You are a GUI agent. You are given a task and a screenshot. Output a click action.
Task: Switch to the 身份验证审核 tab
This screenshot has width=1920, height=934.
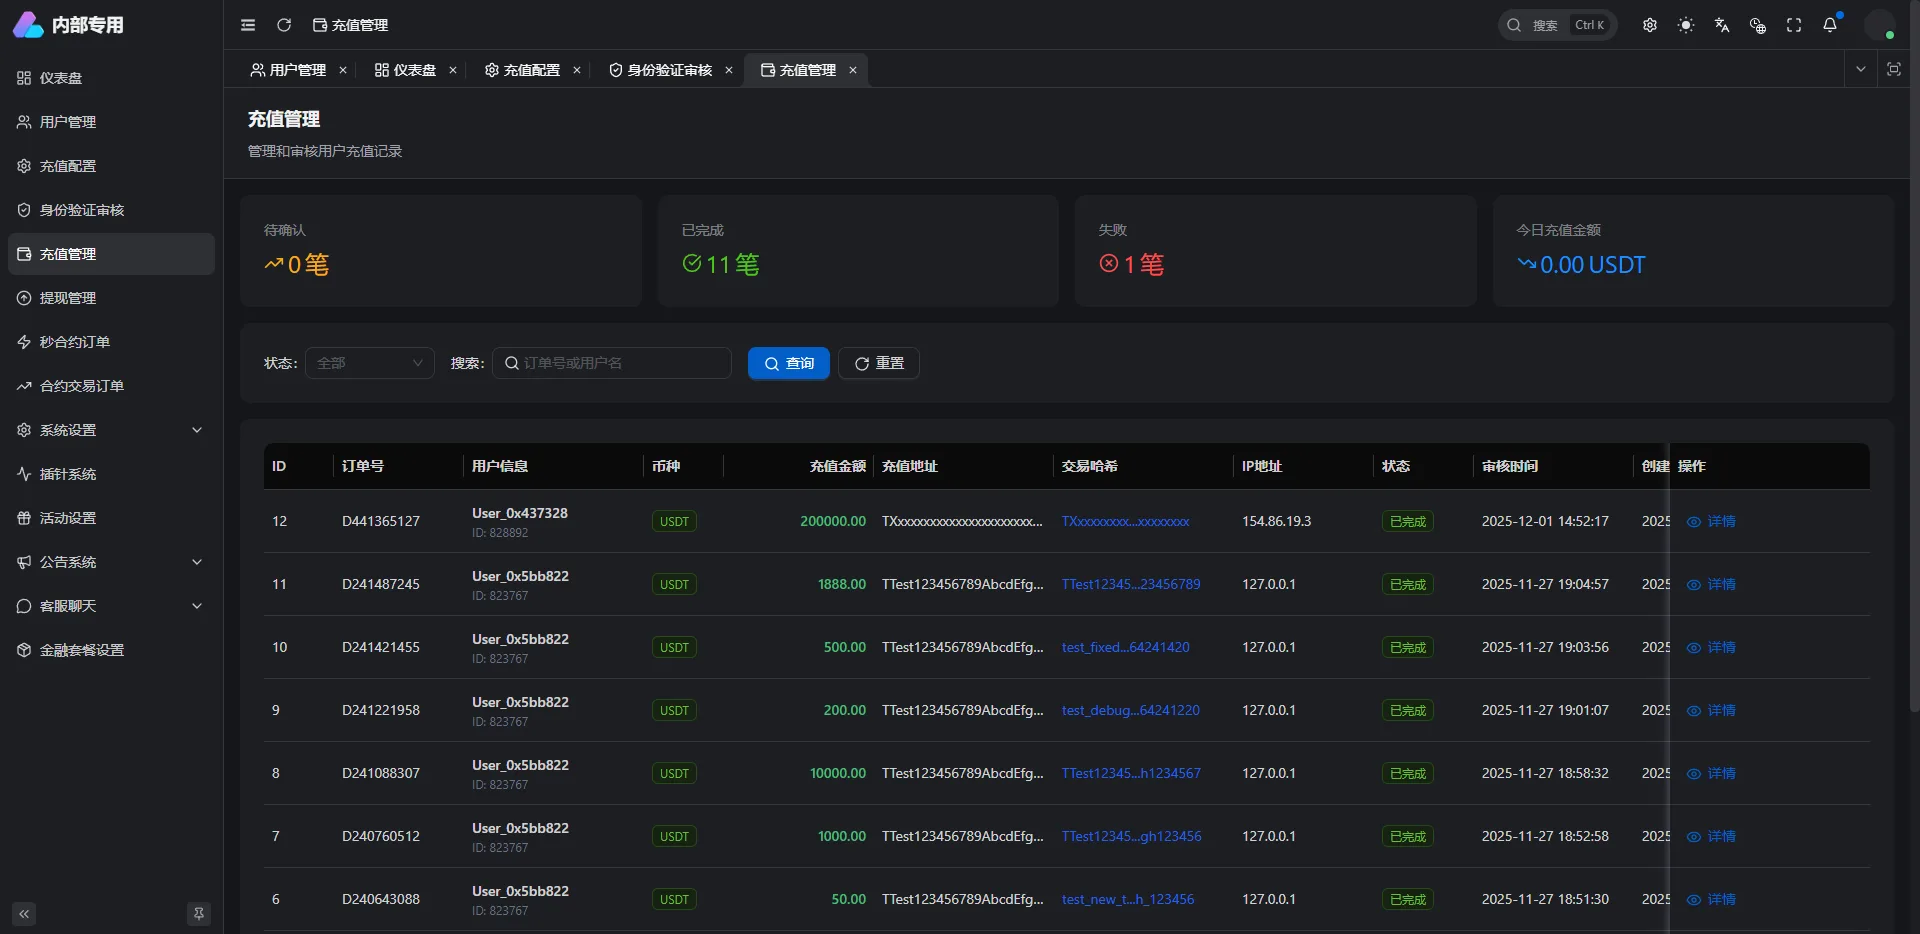pyautogui.click(x=669, y=70)
